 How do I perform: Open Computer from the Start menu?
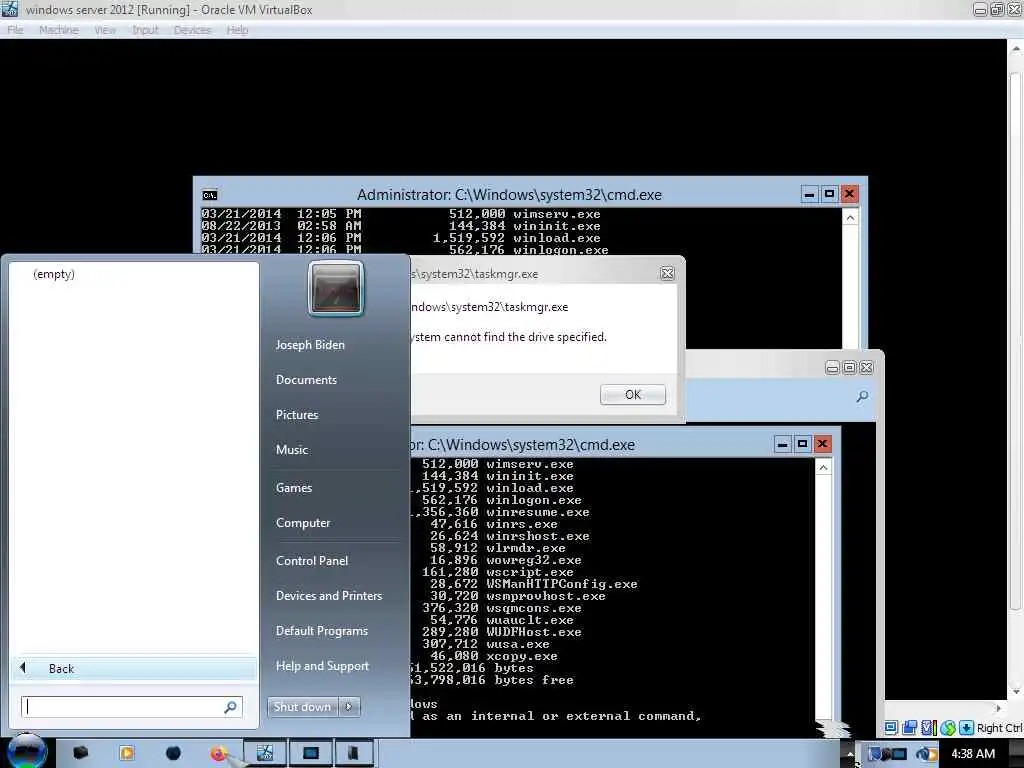tap(303, 523)
